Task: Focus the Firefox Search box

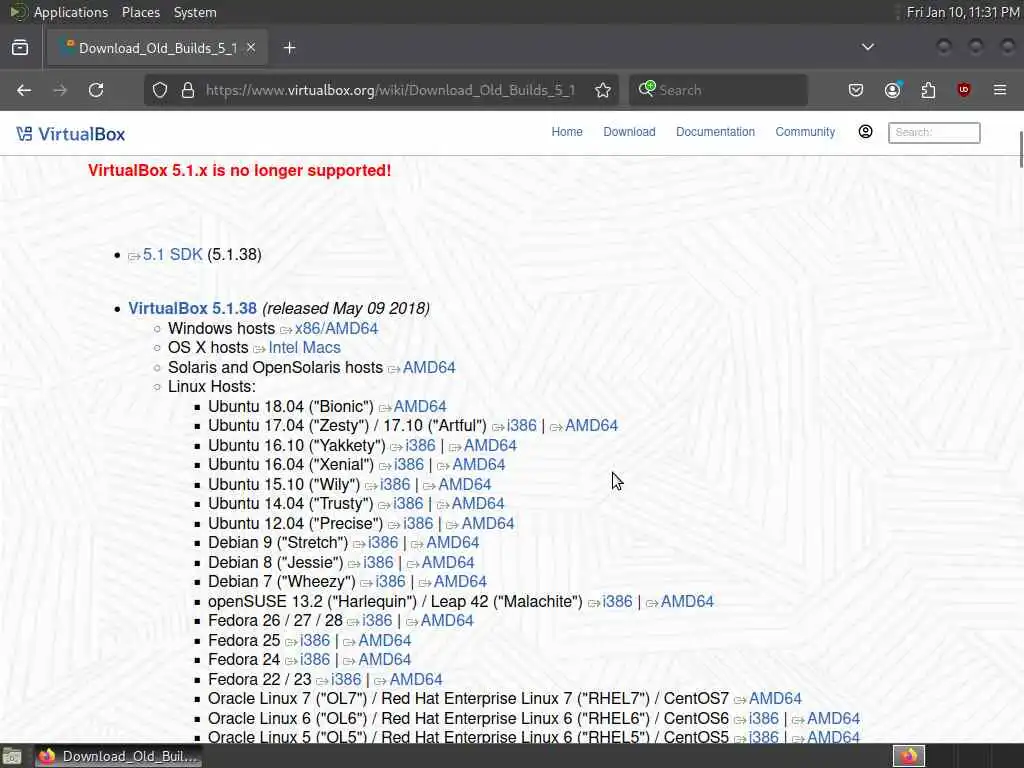Action: pyautogui.click(x=718, y=90)
